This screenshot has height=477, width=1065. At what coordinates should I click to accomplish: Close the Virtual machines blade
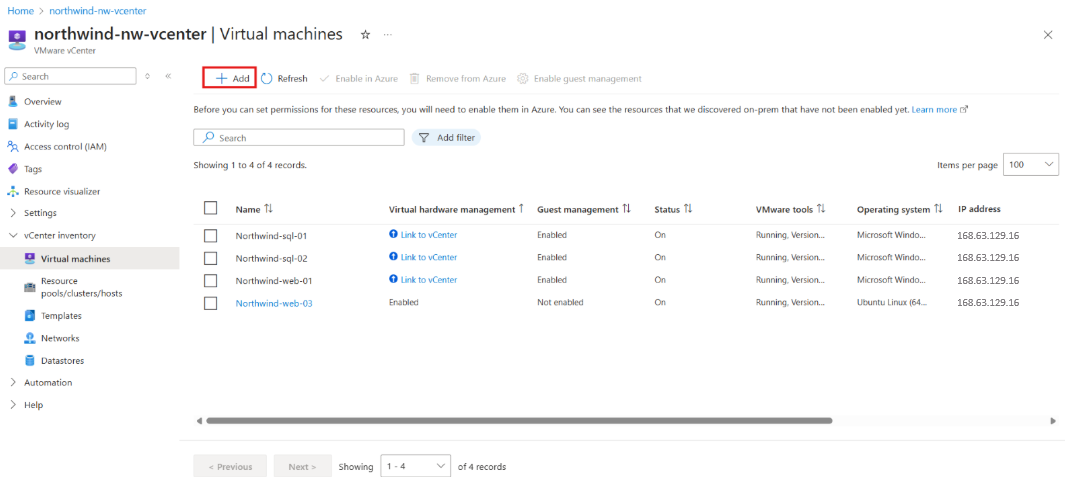pyautogui.click(x=1048, y=35)
